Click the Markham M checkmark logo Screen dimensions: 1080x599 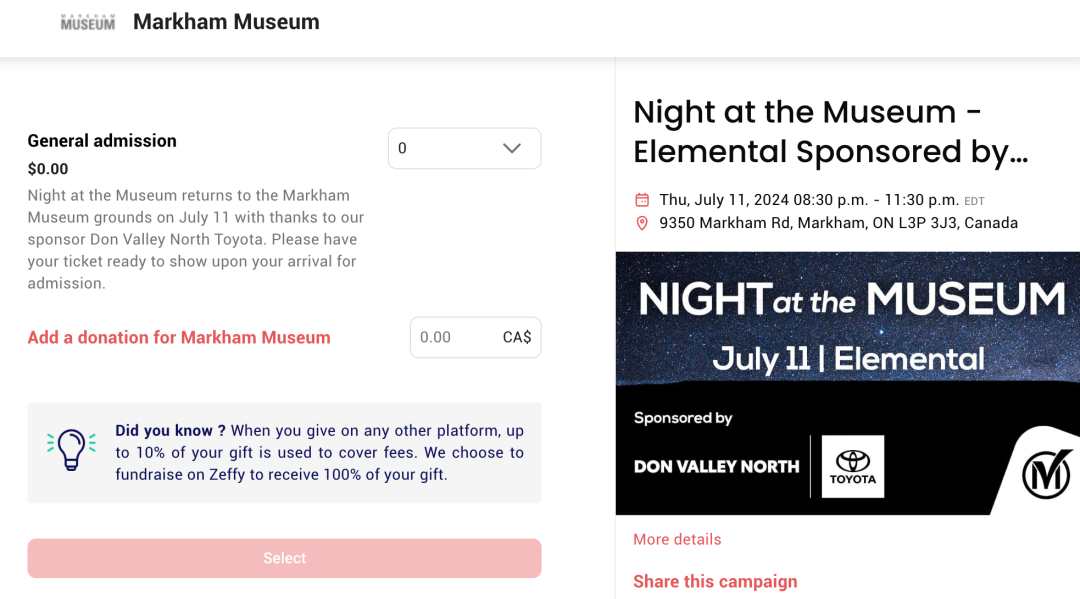pyautogui.click(x=1046, y=474)
